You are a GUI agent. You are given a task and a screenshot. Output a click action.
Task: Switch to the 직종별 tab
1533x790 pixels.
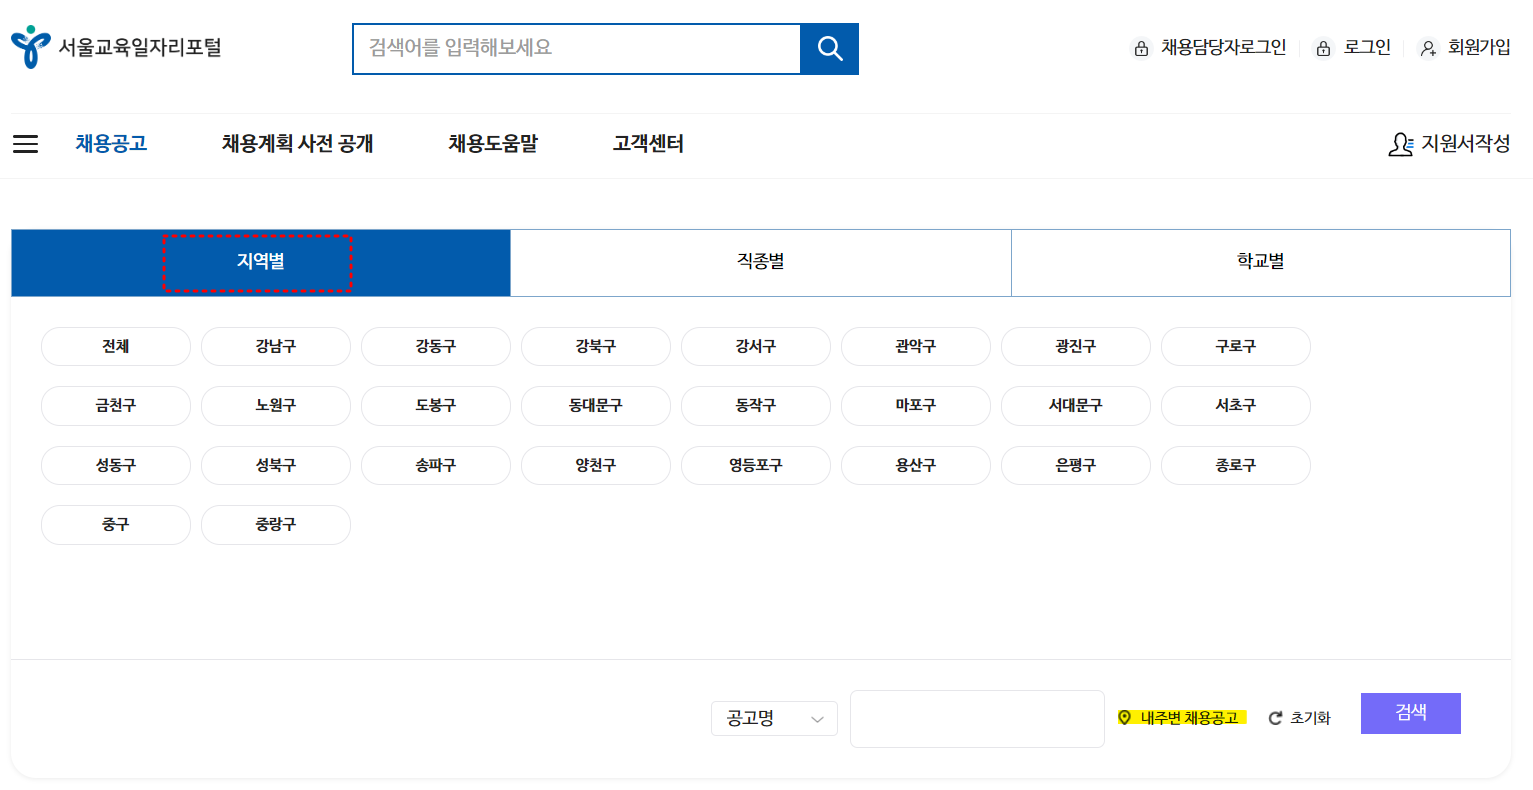[760, 262]
